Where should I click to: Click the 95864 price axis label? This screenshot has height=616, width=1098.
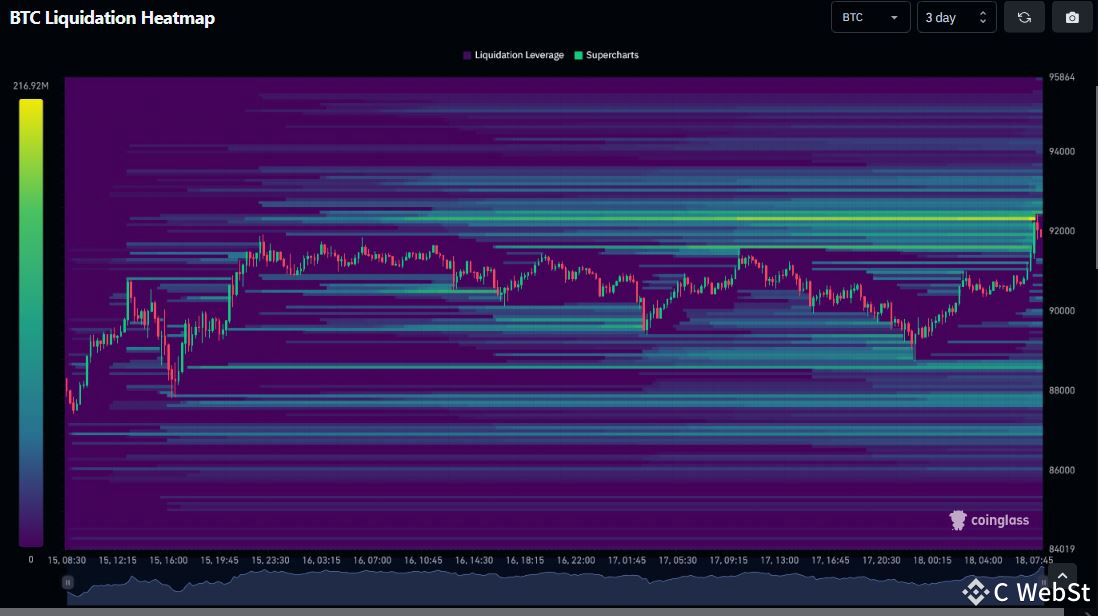1062,78
